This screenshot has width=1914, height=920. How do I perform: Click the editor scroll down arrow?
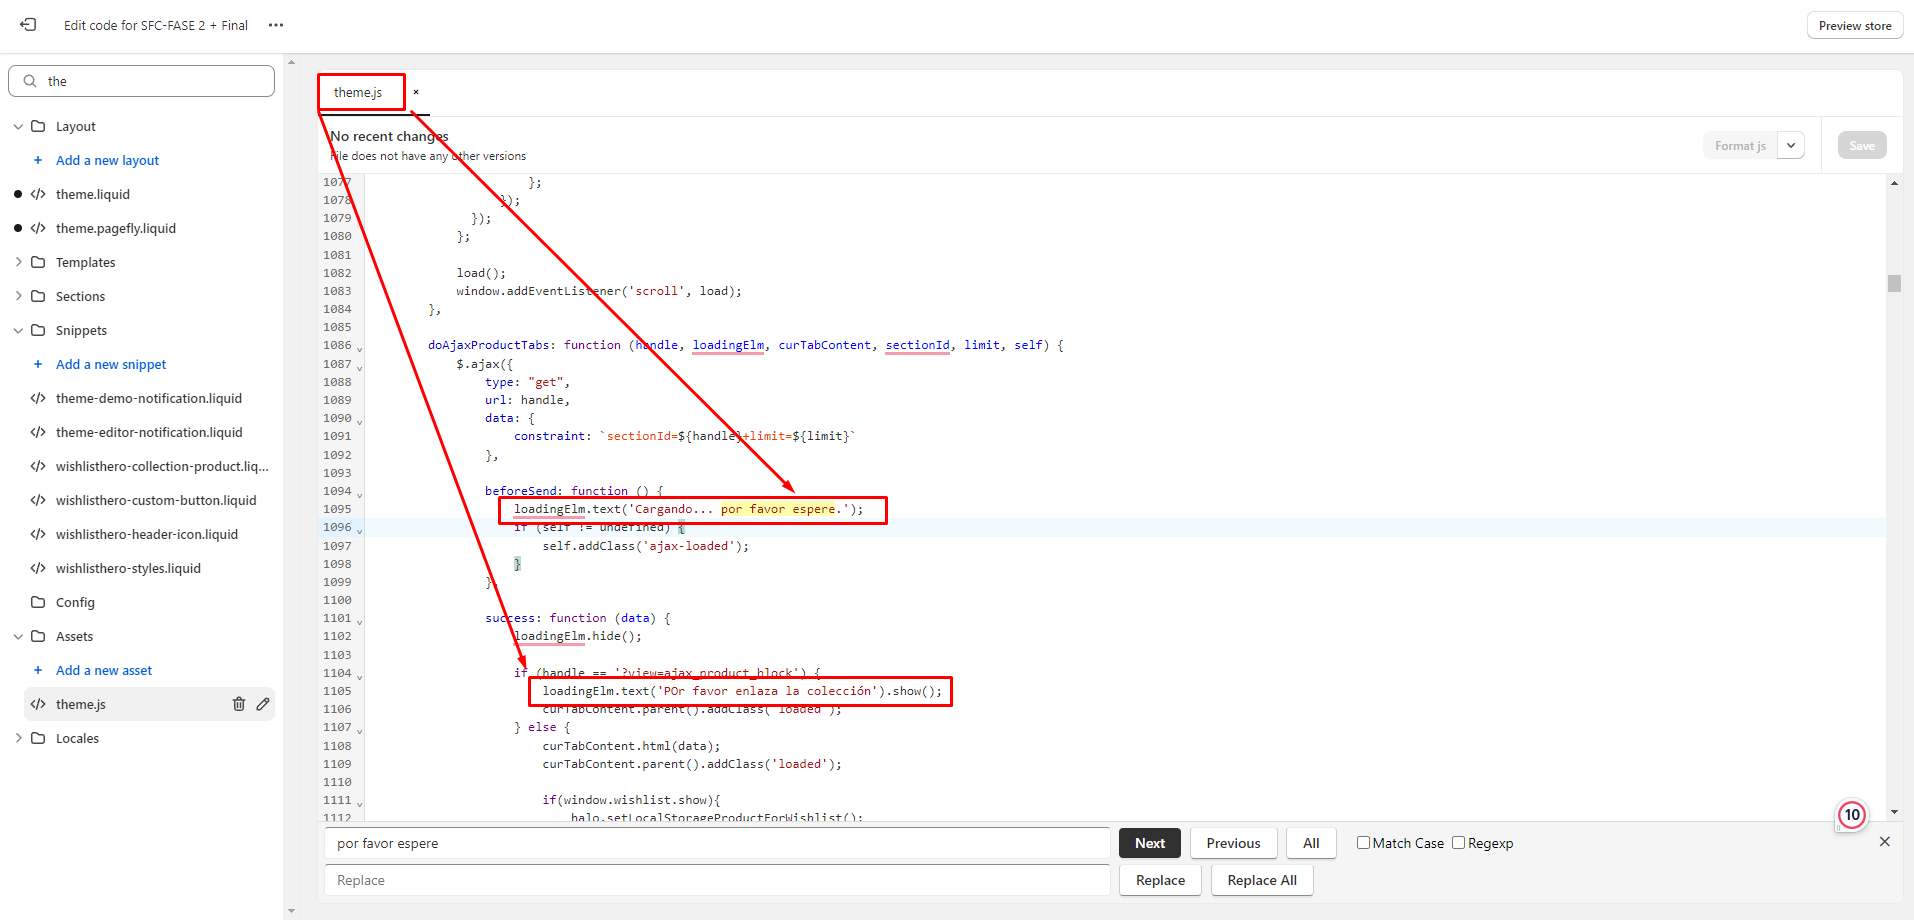[x=1894, y=812]
